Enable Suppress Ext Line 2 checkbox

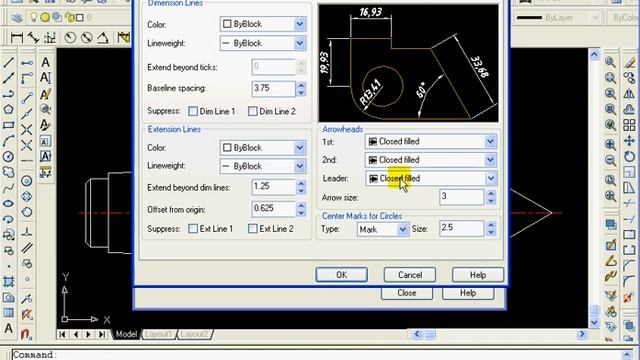click(253, 229)
